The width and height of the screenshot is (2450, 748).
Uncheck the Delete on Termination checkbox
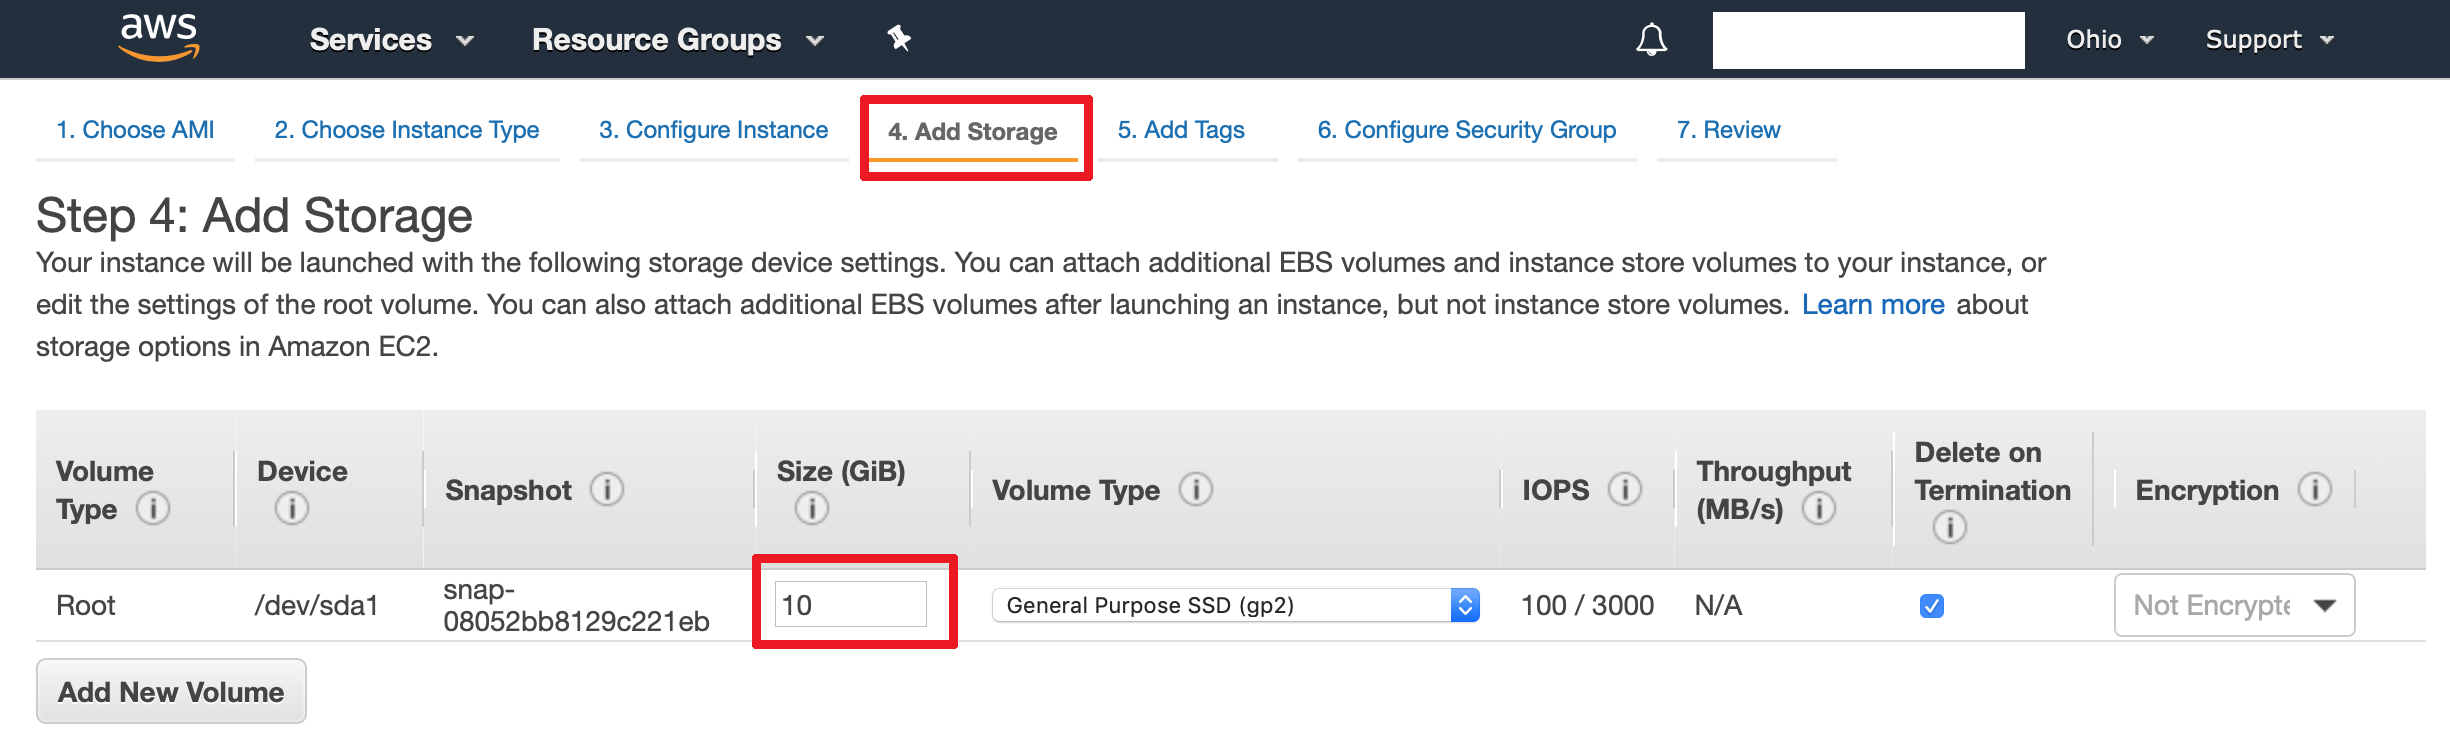click(x=1931, y=606)
